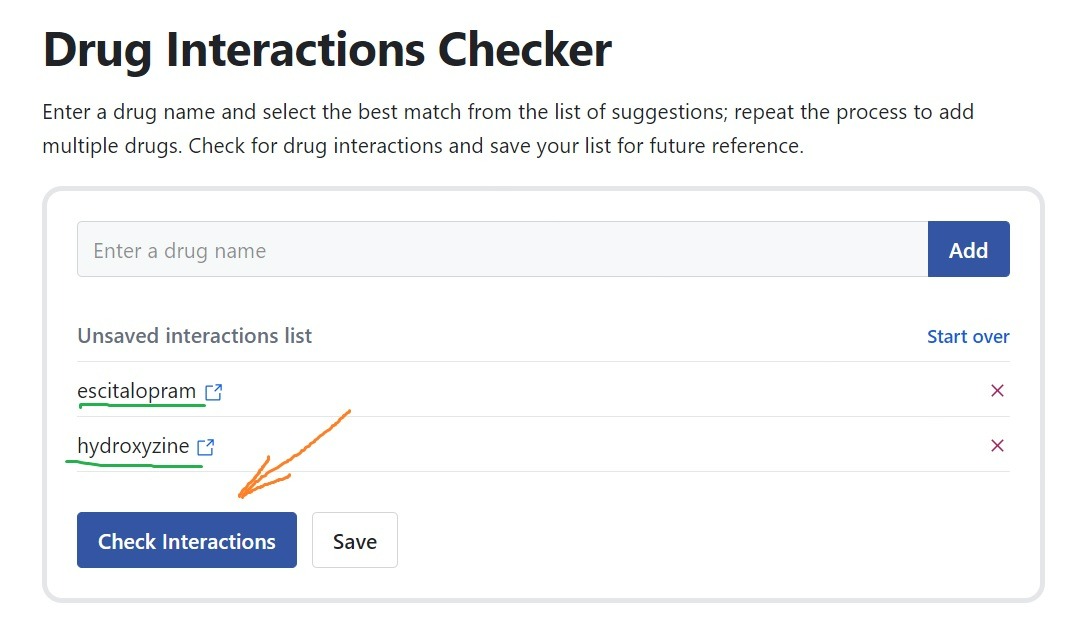This screenshot has height=618, width=1086.
Task: Open escitalopram external link icon
Action: (x=213, y=392)
